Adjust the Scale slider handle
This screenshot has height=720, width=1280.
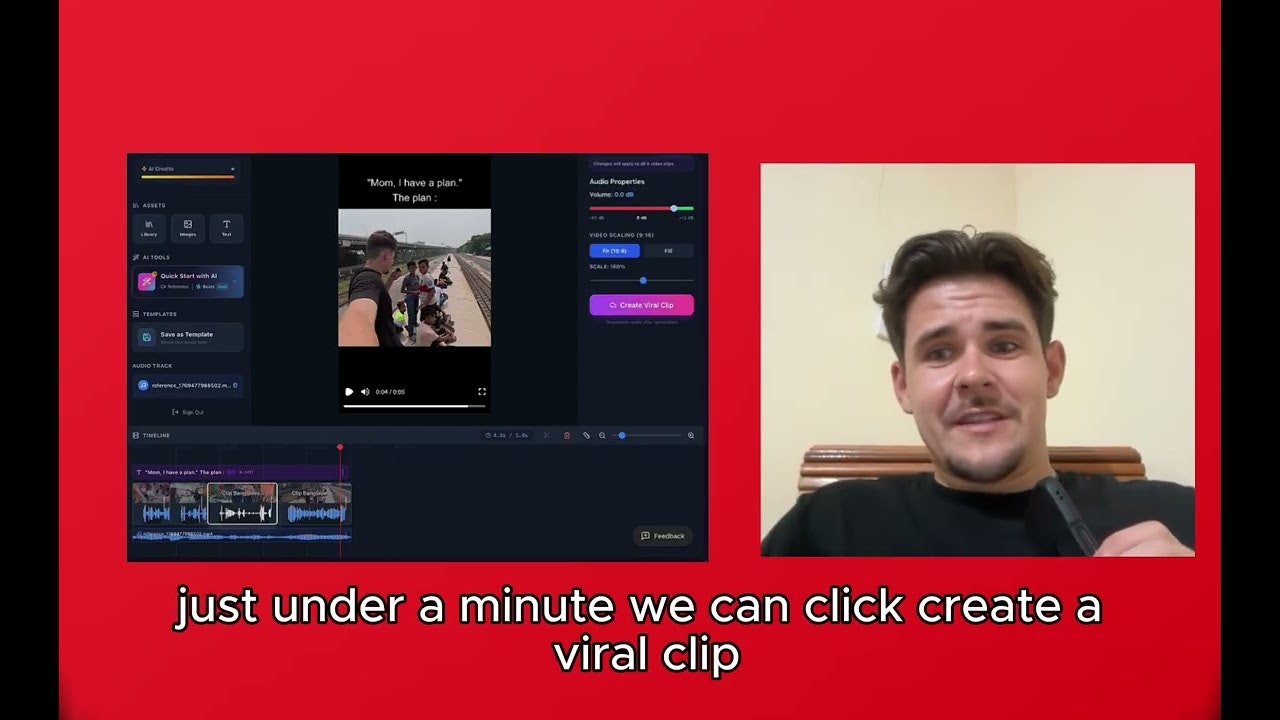644,280
